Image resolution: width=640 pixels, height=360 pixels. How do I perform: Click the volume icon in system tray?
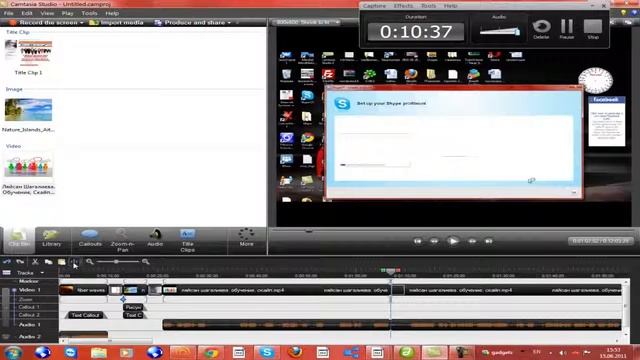tap(562, 353)
